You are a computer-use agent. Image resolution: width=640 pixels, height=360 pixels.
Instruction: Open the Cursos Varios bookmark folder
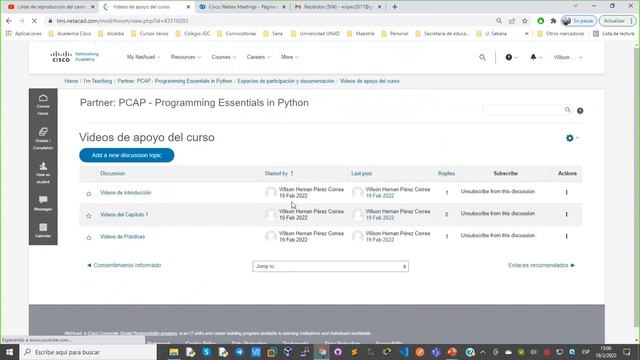pos(149,34)
